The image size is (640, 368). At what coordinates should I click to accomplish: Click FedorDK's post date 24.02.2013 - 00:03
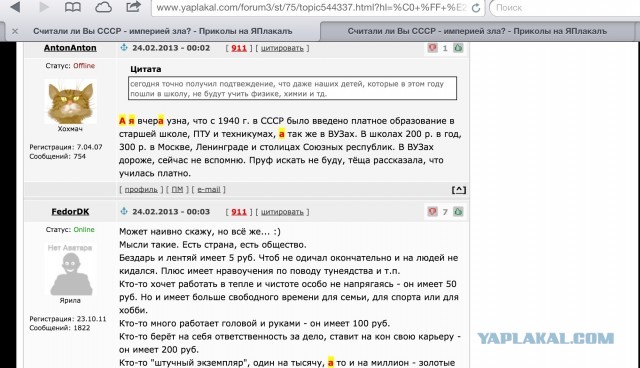coord(171,211)
